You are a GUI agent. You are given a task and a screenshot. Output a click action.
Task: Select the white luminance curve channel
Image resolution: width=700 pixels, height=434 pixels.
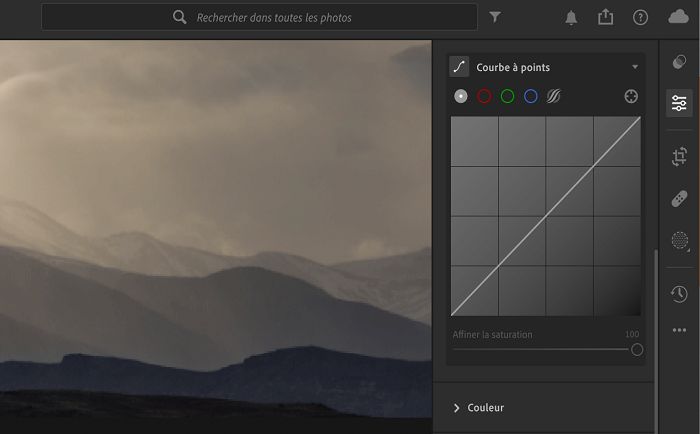(x=461, y=96)
